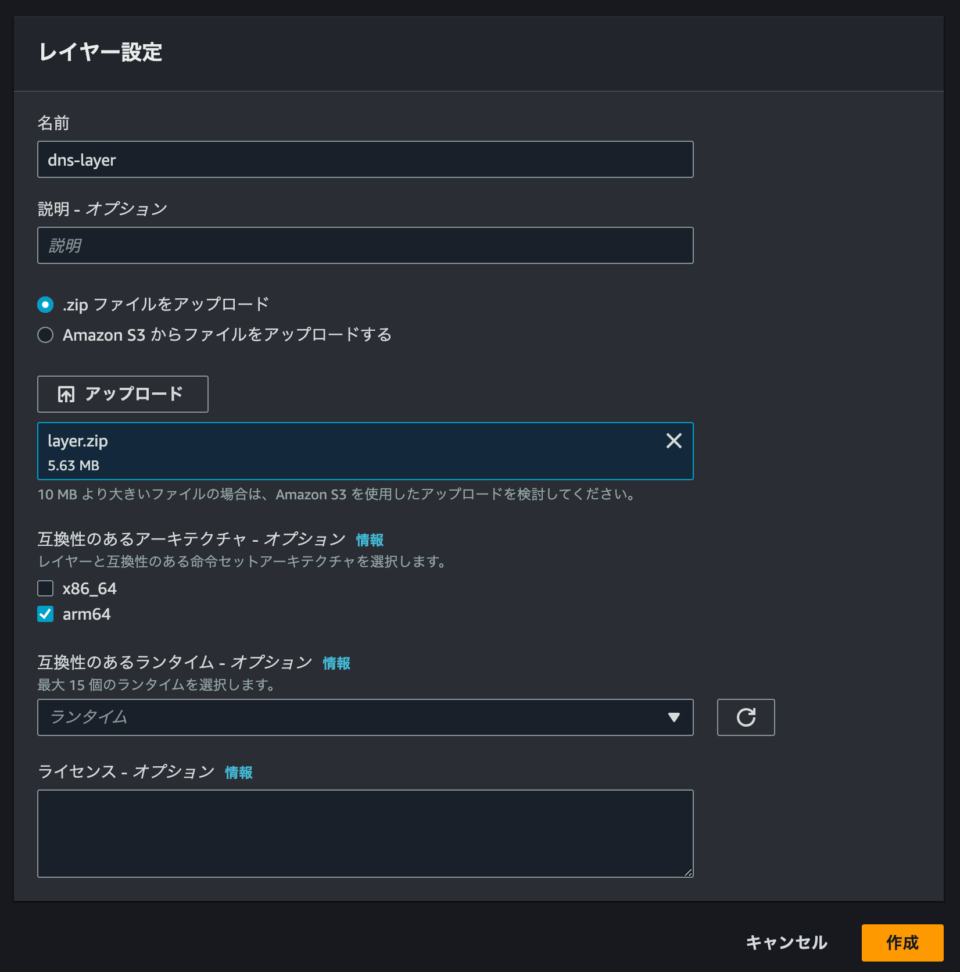Refresh the runtime list
Viewport: 960px width, 972px height.
click(x=745, y=717)
